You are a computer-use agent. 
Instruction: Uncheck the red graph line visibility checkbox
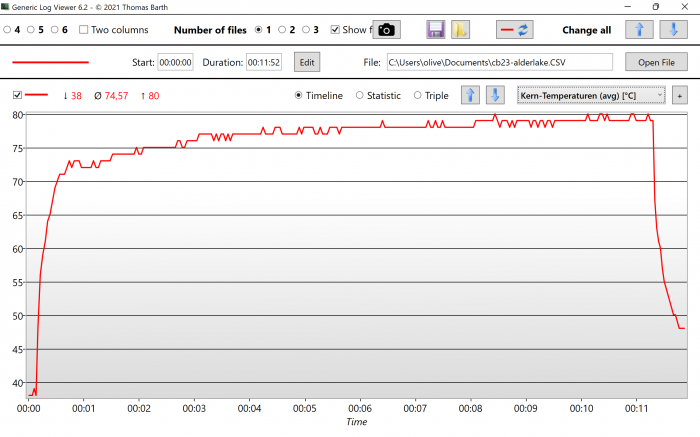tap(17, 95)
